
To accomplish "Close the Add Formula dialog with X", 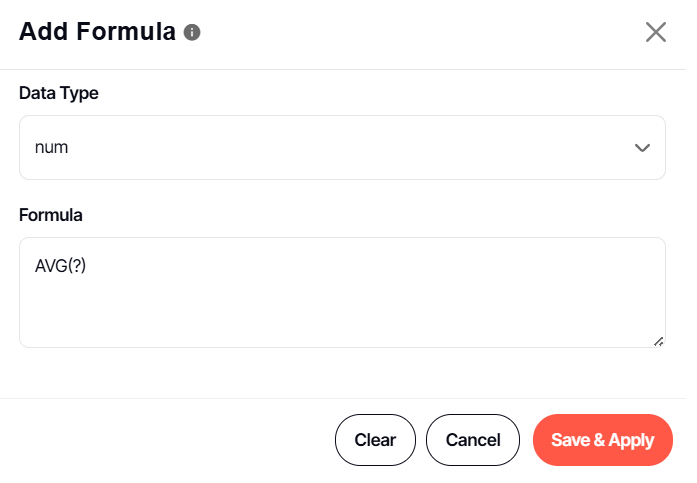I will 656,32.
